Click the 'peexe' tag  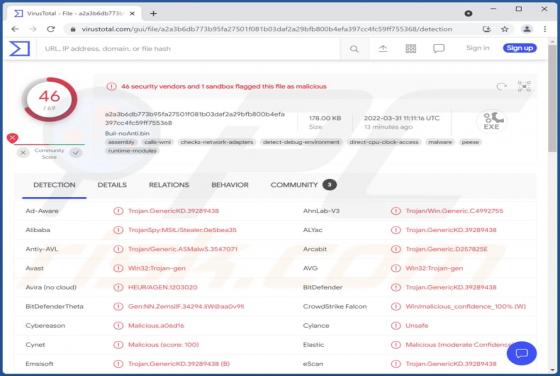tap(470, 142)
